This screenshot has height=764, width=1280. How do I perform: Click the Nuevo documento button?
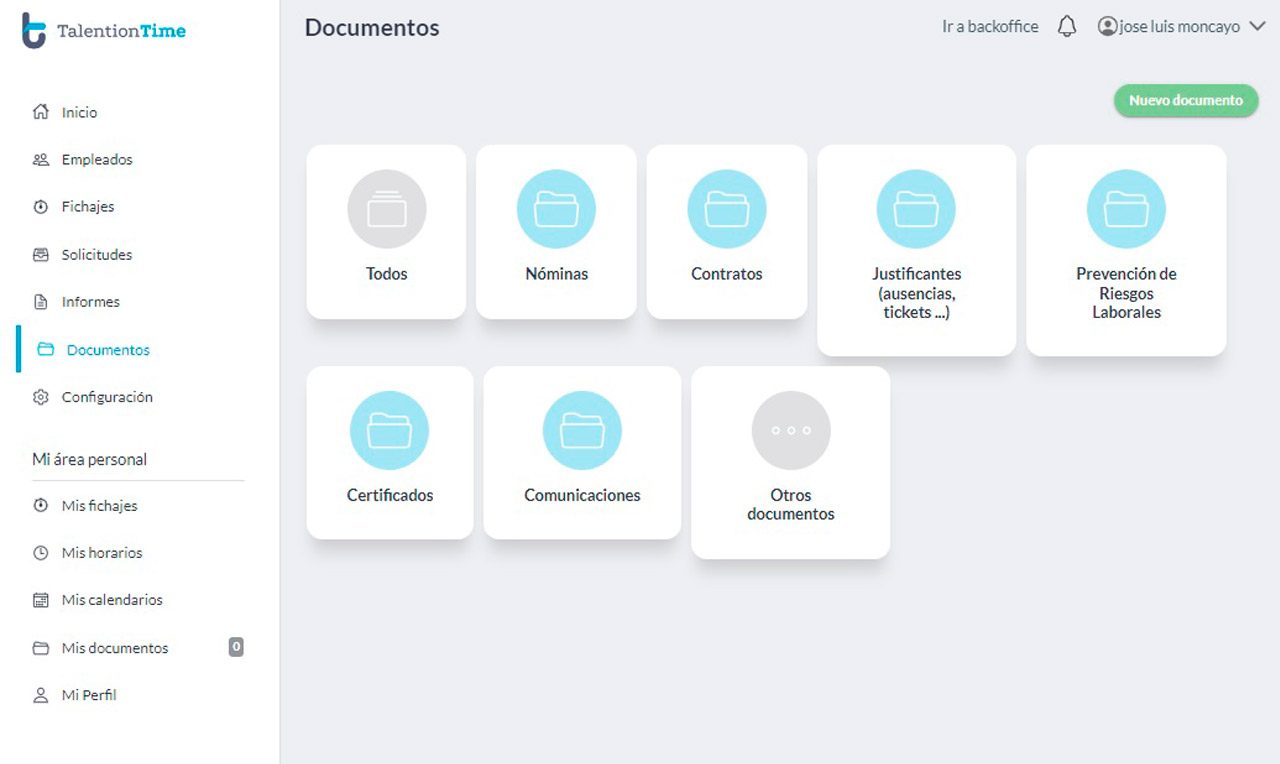(1185, 100)
